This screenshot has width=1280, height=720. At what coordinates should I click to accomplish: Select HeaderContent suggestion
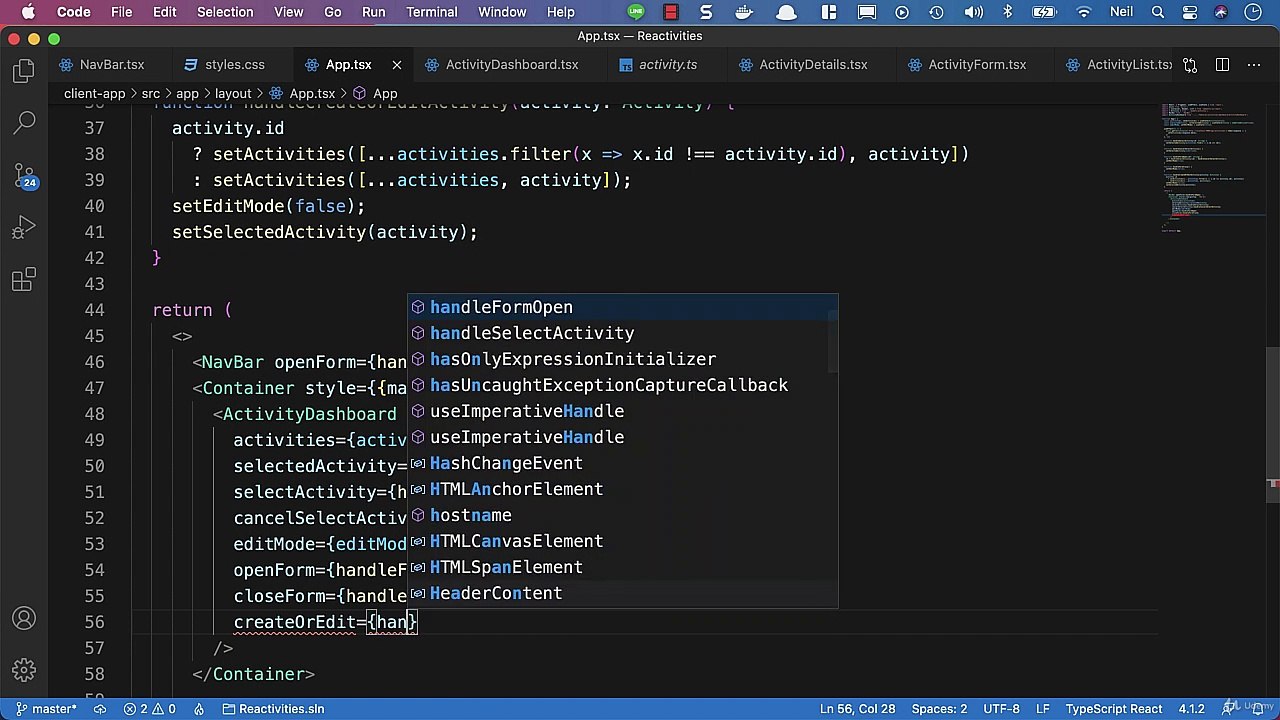coord(622,593)
